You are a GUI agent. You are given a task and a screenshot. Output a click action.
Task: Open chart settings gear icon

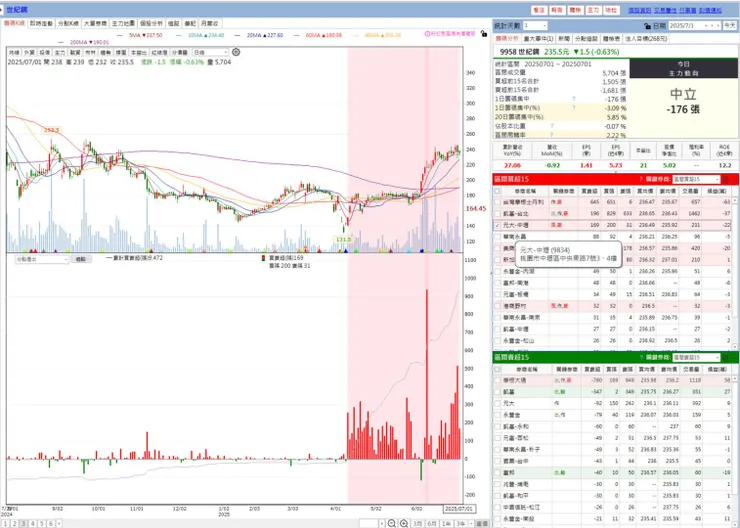pos(236,52)
